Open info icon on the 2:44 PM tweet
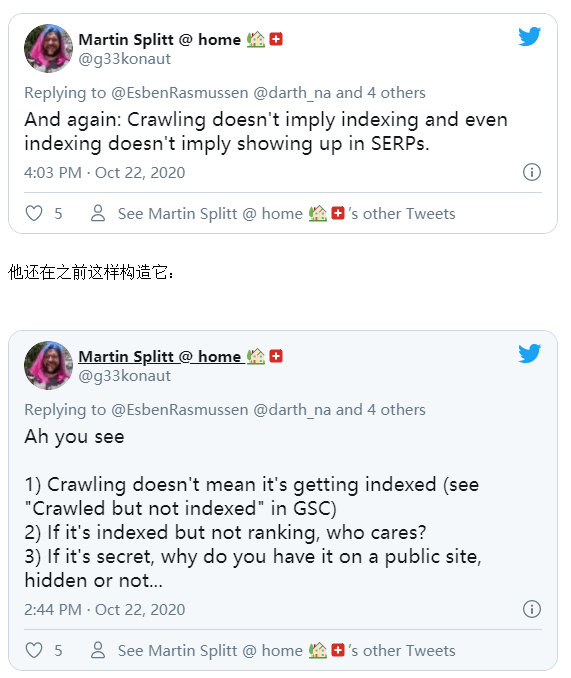This screenshot has height=678, width=571. [532, 609]
